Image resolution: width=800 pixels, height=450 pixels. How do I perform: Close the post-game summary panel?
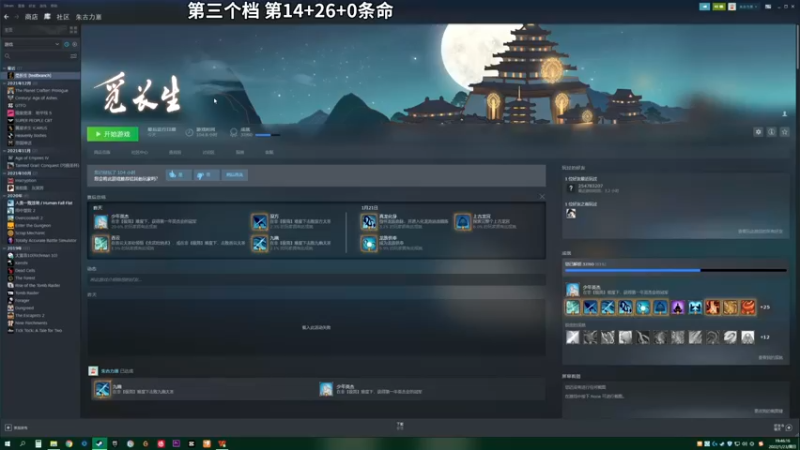pos(542,196)
